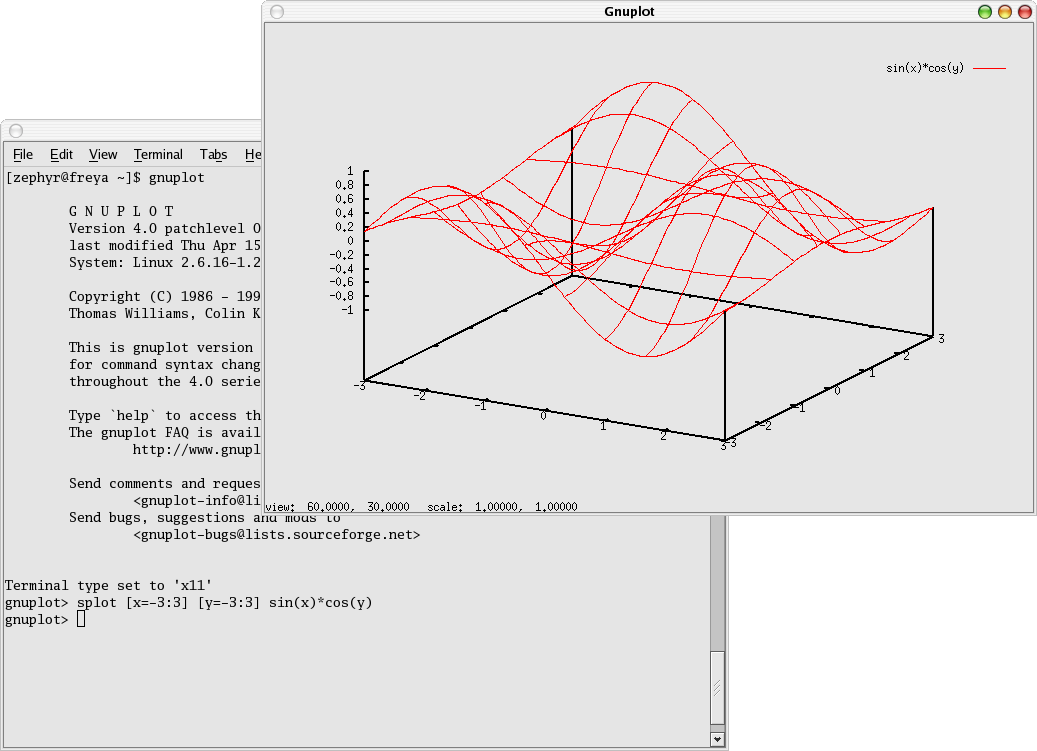Click the Thomas Williams, Colin line
Viewport: 1037px width, 751px height.
[165, 314]
